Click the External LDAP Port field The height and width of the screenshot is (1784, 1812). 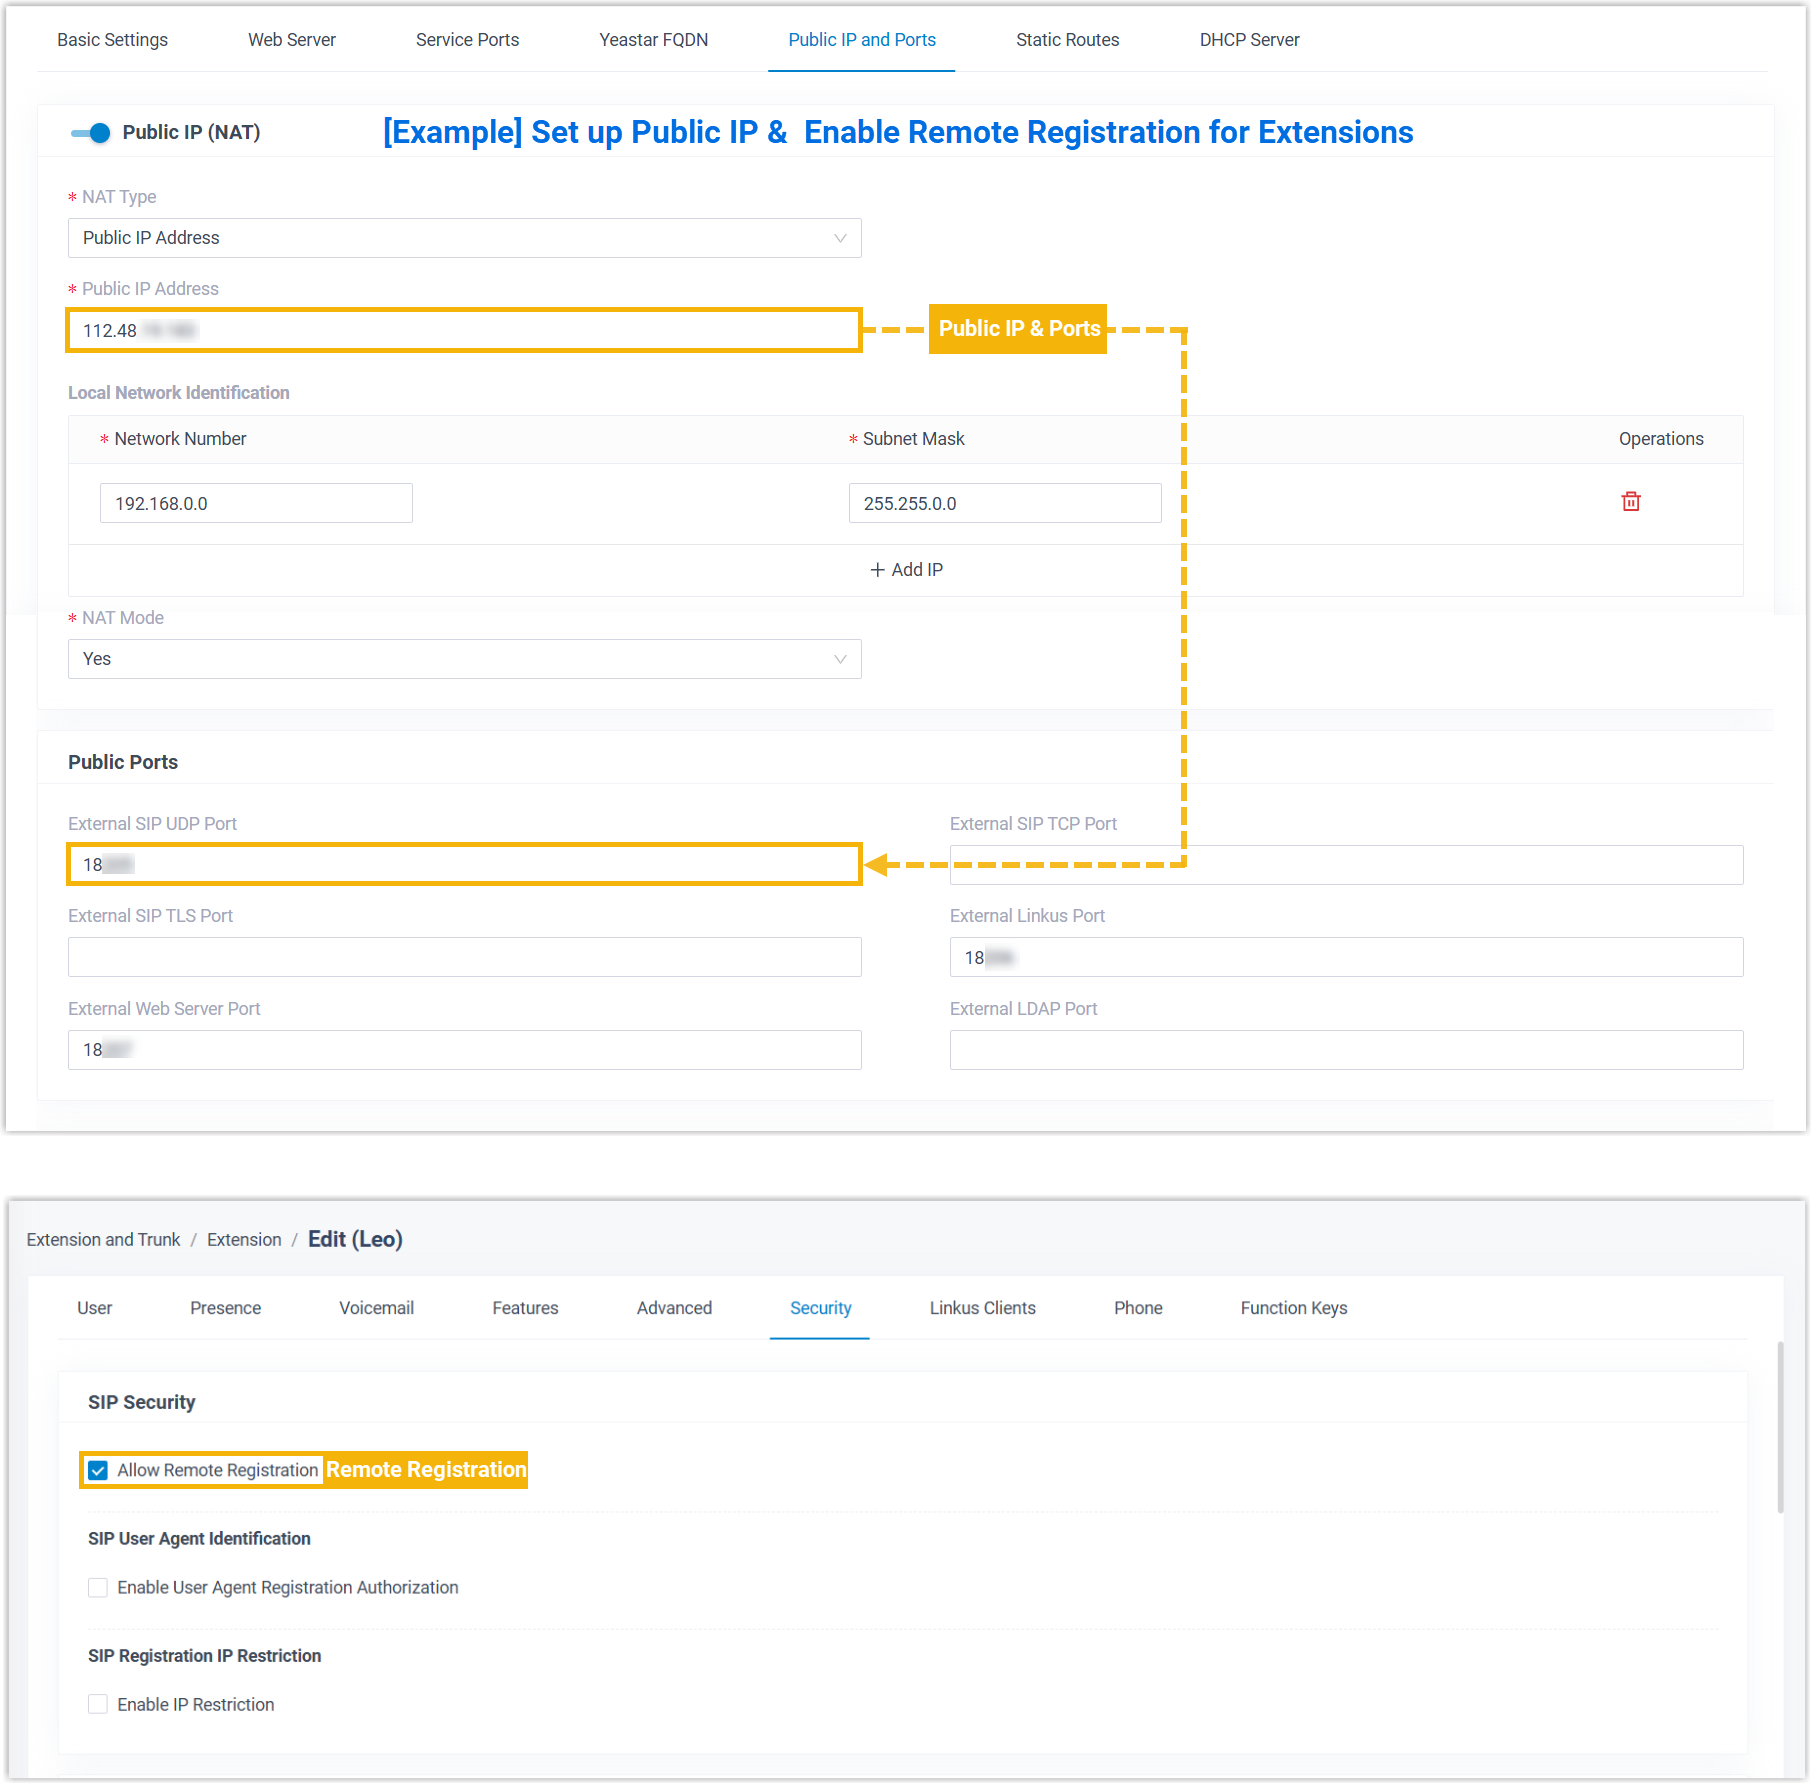coord(1346,1050)
